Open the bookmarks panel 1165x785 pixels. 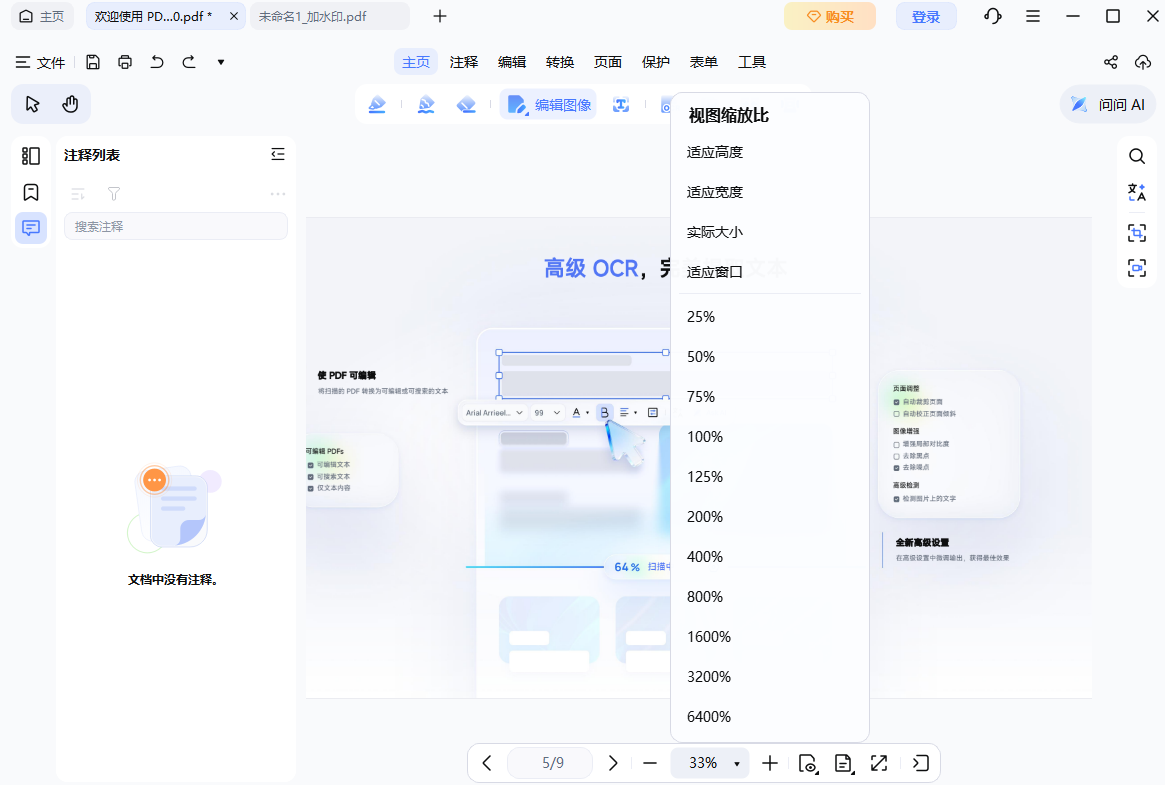pos(30,192)
